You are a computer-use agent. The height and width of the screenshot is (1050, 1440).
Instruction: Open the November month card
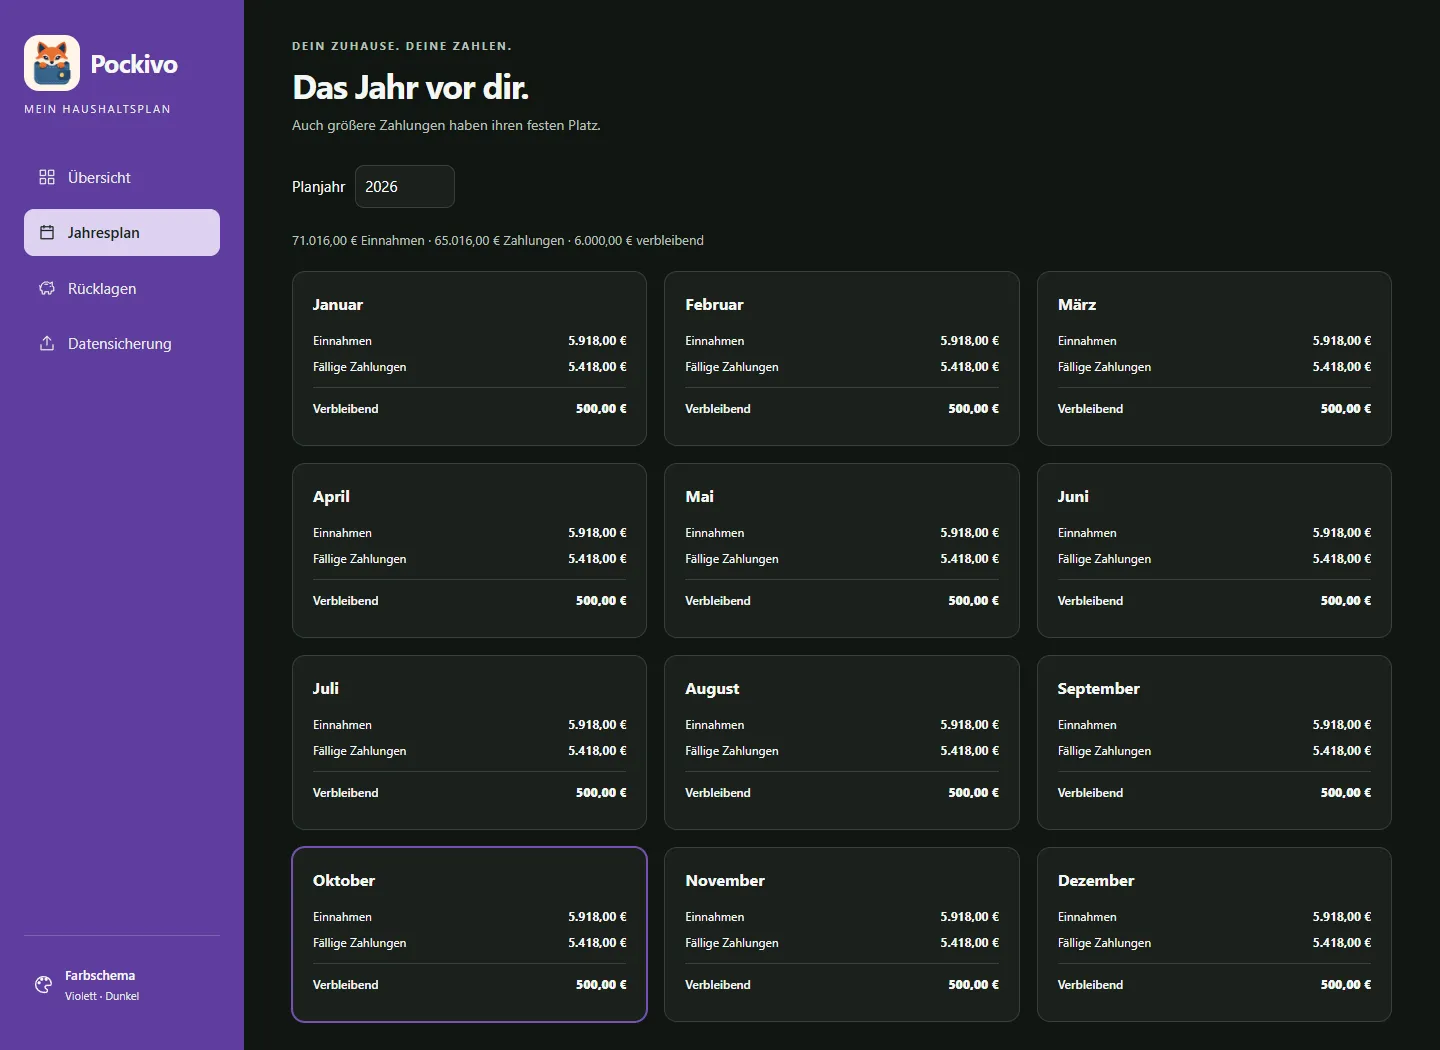[842, 934]
